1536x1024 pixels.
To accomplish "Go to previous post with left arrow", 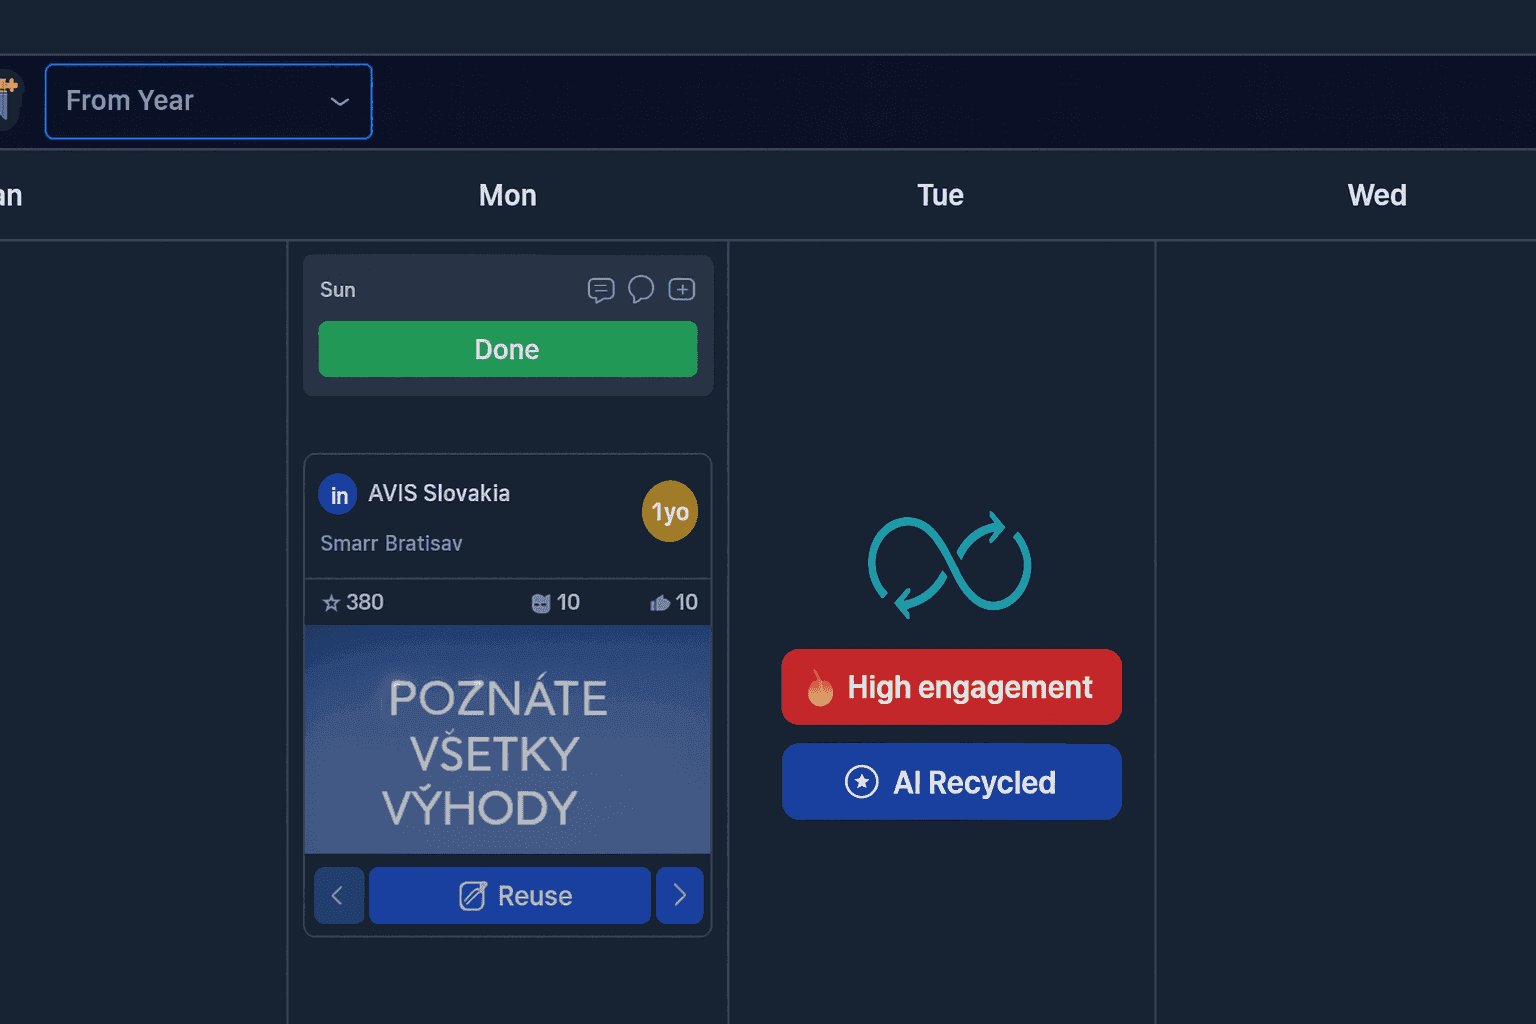I will (338, 895).
